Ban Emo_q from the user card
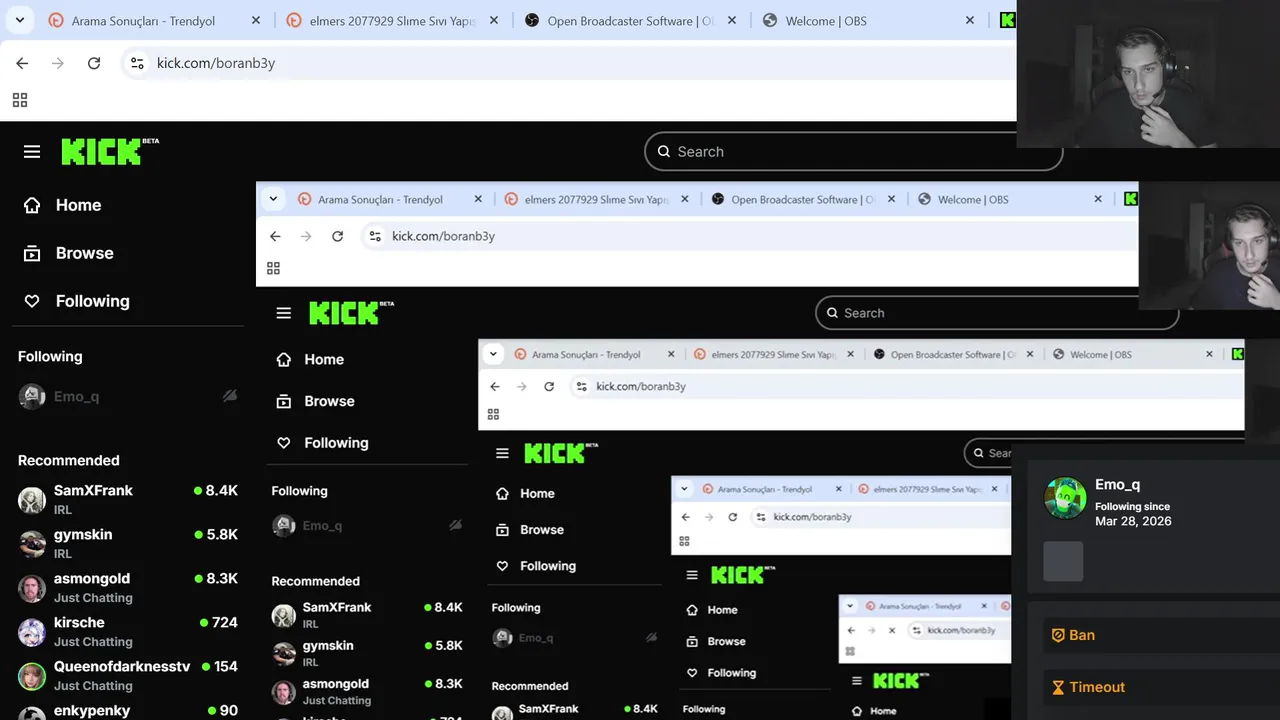 1160,635
